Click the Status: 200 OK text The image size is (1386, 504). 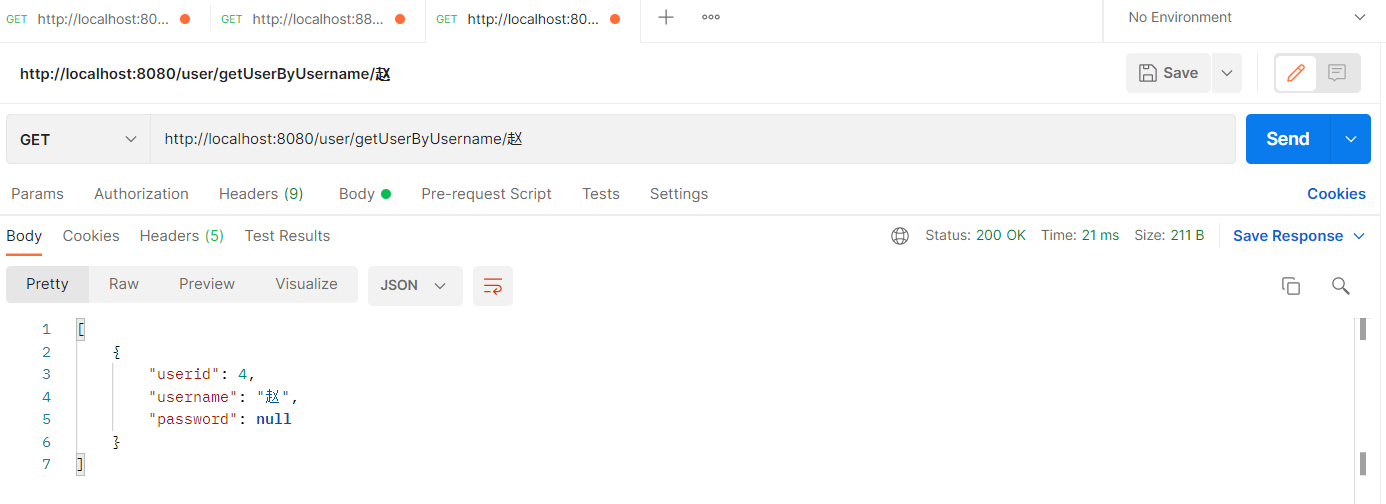pos(975,236)
